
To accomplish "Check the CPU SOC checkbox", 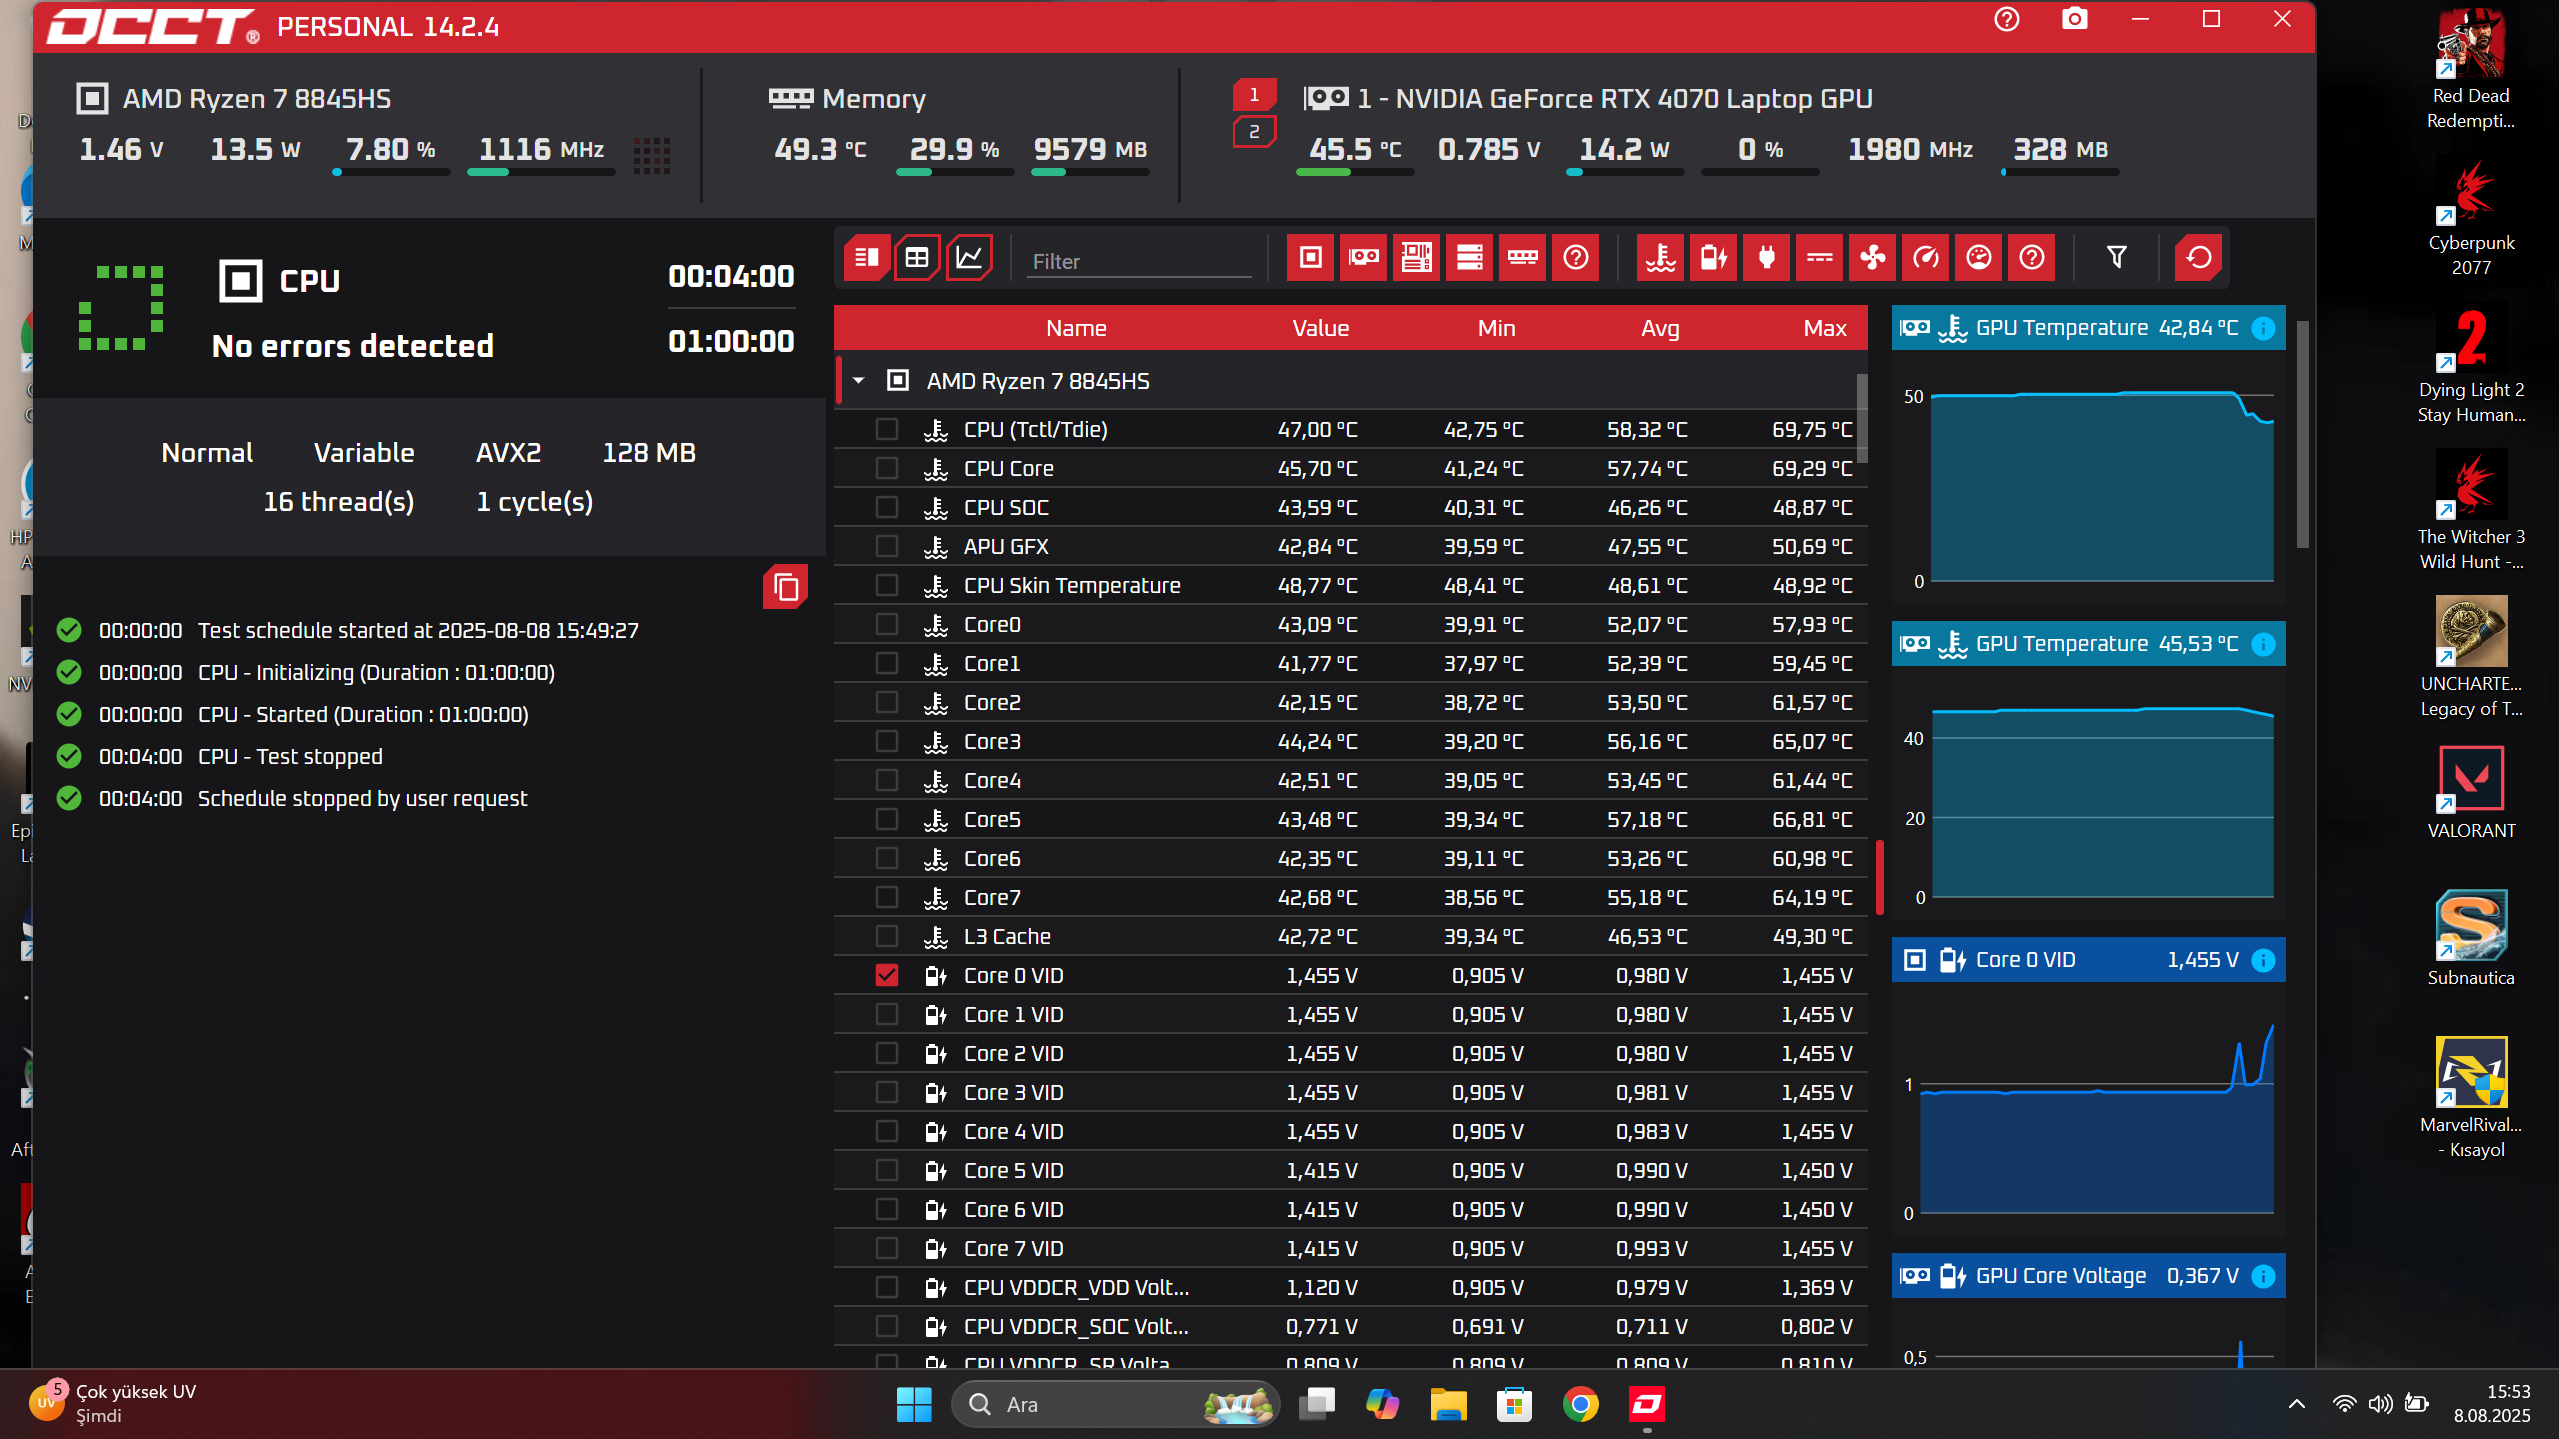I will 887,507.
